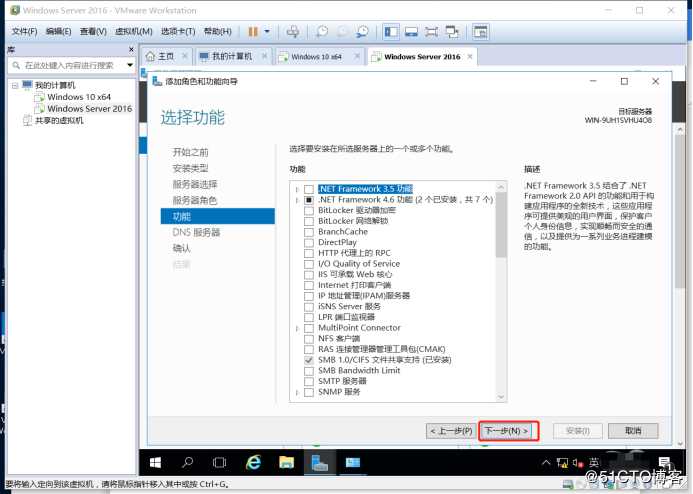Close the library panel

[x=131, y=49]
